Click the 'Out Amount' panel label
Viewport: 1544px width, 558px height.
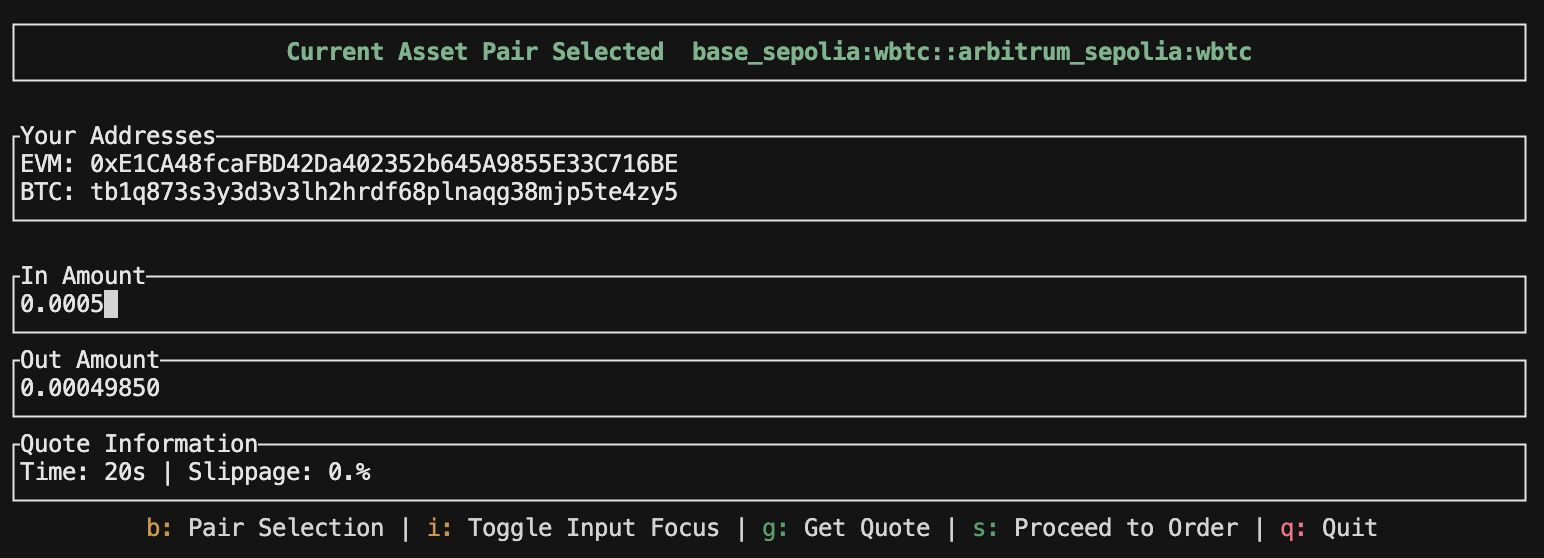[90, 360]
